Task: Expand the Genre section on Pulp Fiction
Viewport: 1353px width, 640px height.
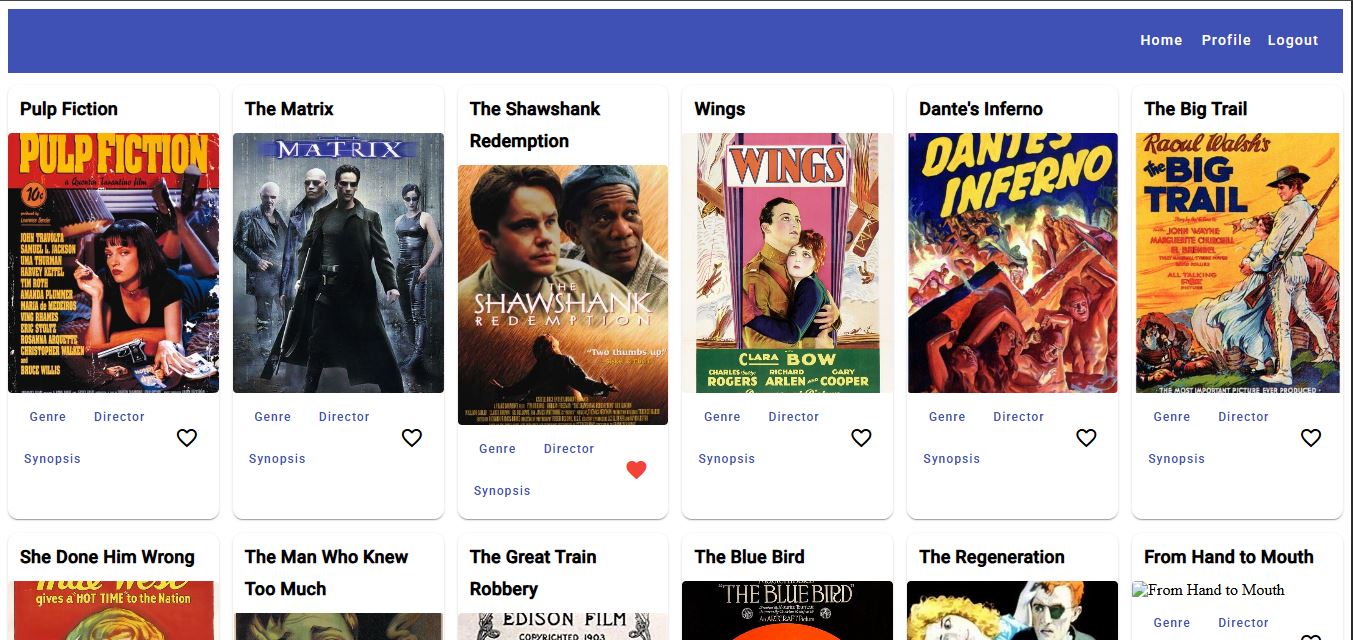Action: 47,417
